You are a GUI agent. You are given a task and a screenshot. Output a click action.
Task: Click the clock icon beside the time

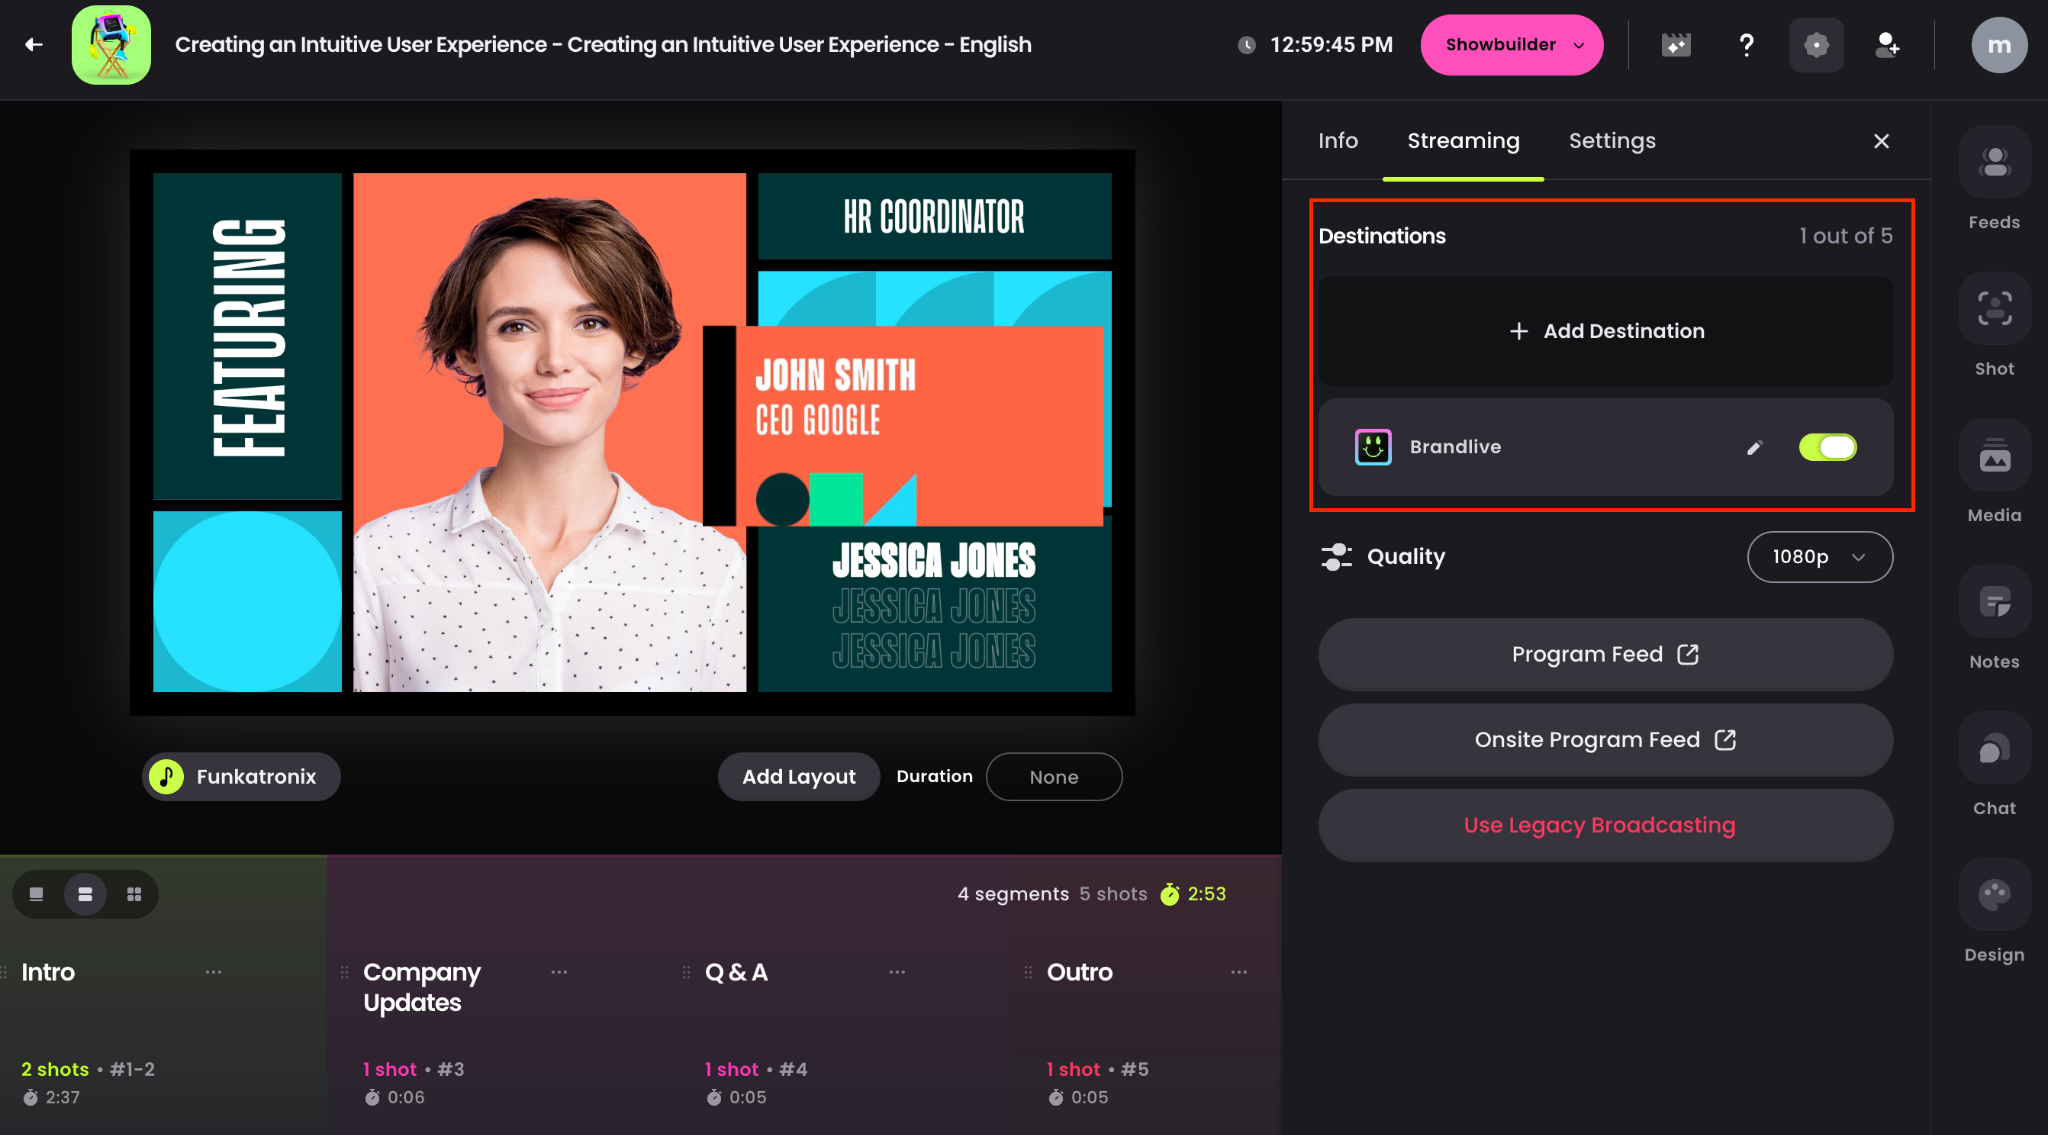pyautogui.click(x=1247, y=45)
